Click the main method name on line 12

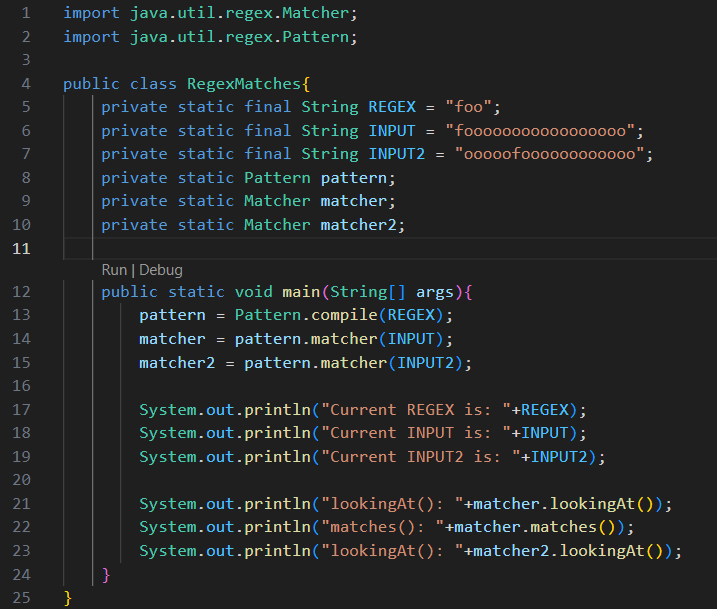pyautogui.click(x=301, y=292)
